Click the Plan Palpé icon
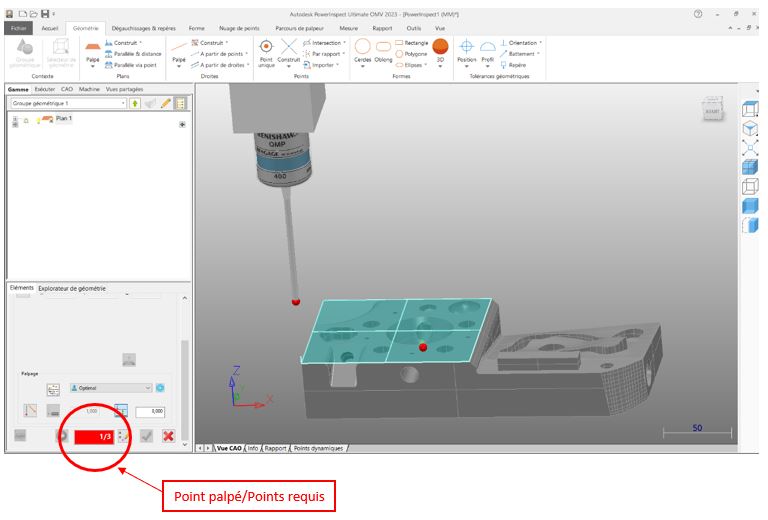The height and width of the screenshot is (520, 768). 93,52
